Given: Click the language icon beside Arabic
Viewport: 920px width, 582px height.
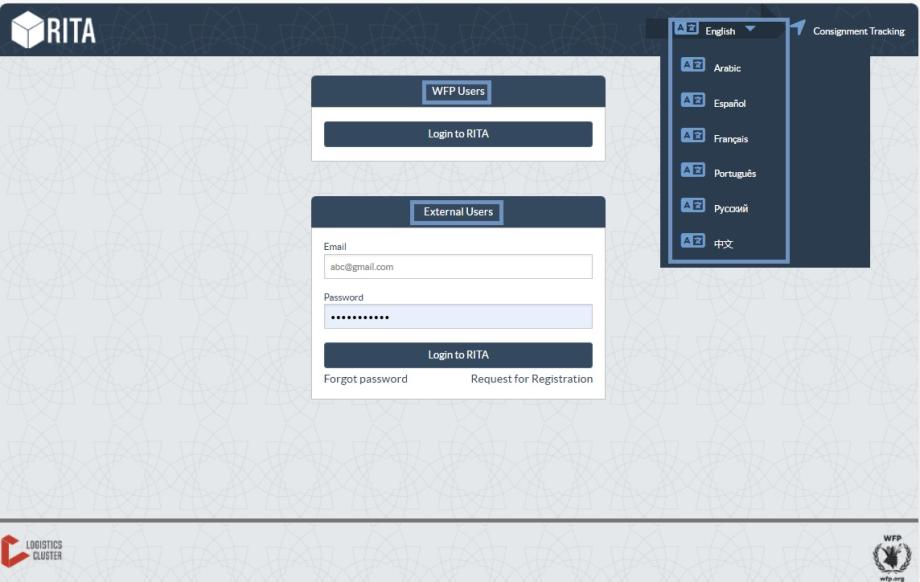Looking at the screenshot, I should 692,65.
